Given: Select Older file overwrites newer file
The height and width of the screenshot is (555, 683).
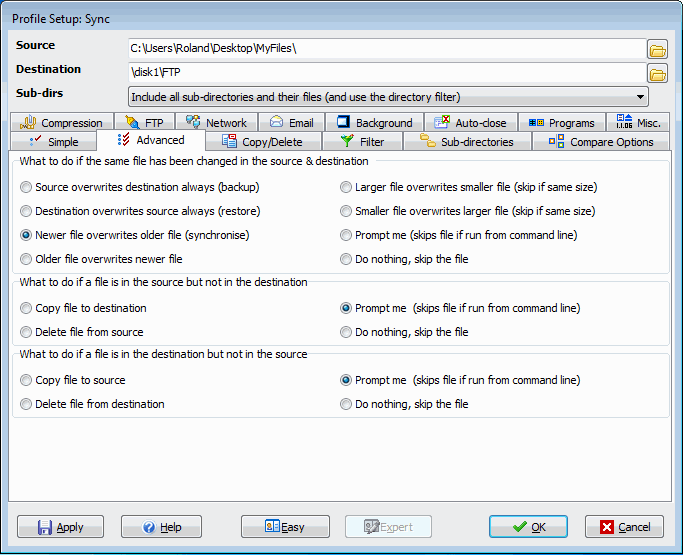Looking at the screenshot, I should pos(26,259).
